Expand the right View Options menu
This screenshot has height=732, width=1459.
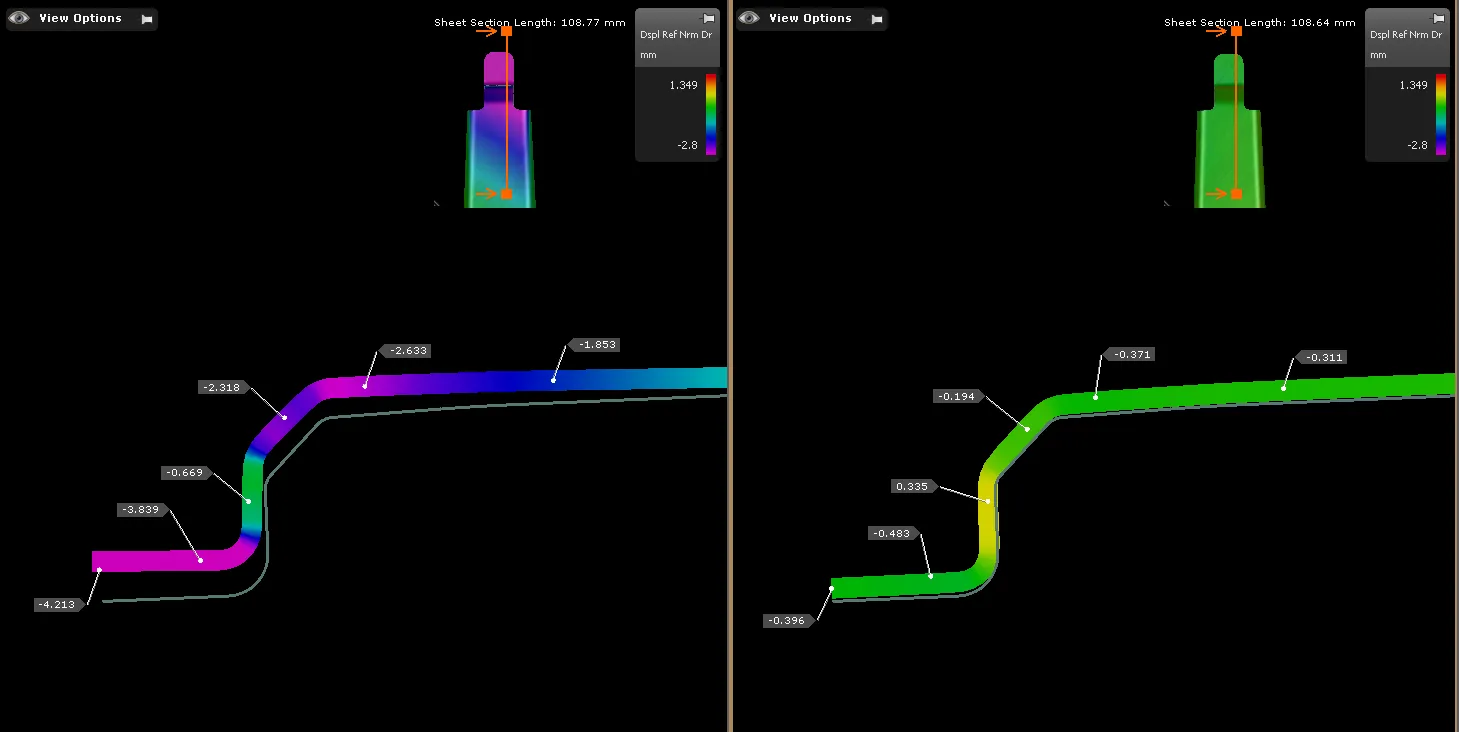810,19
